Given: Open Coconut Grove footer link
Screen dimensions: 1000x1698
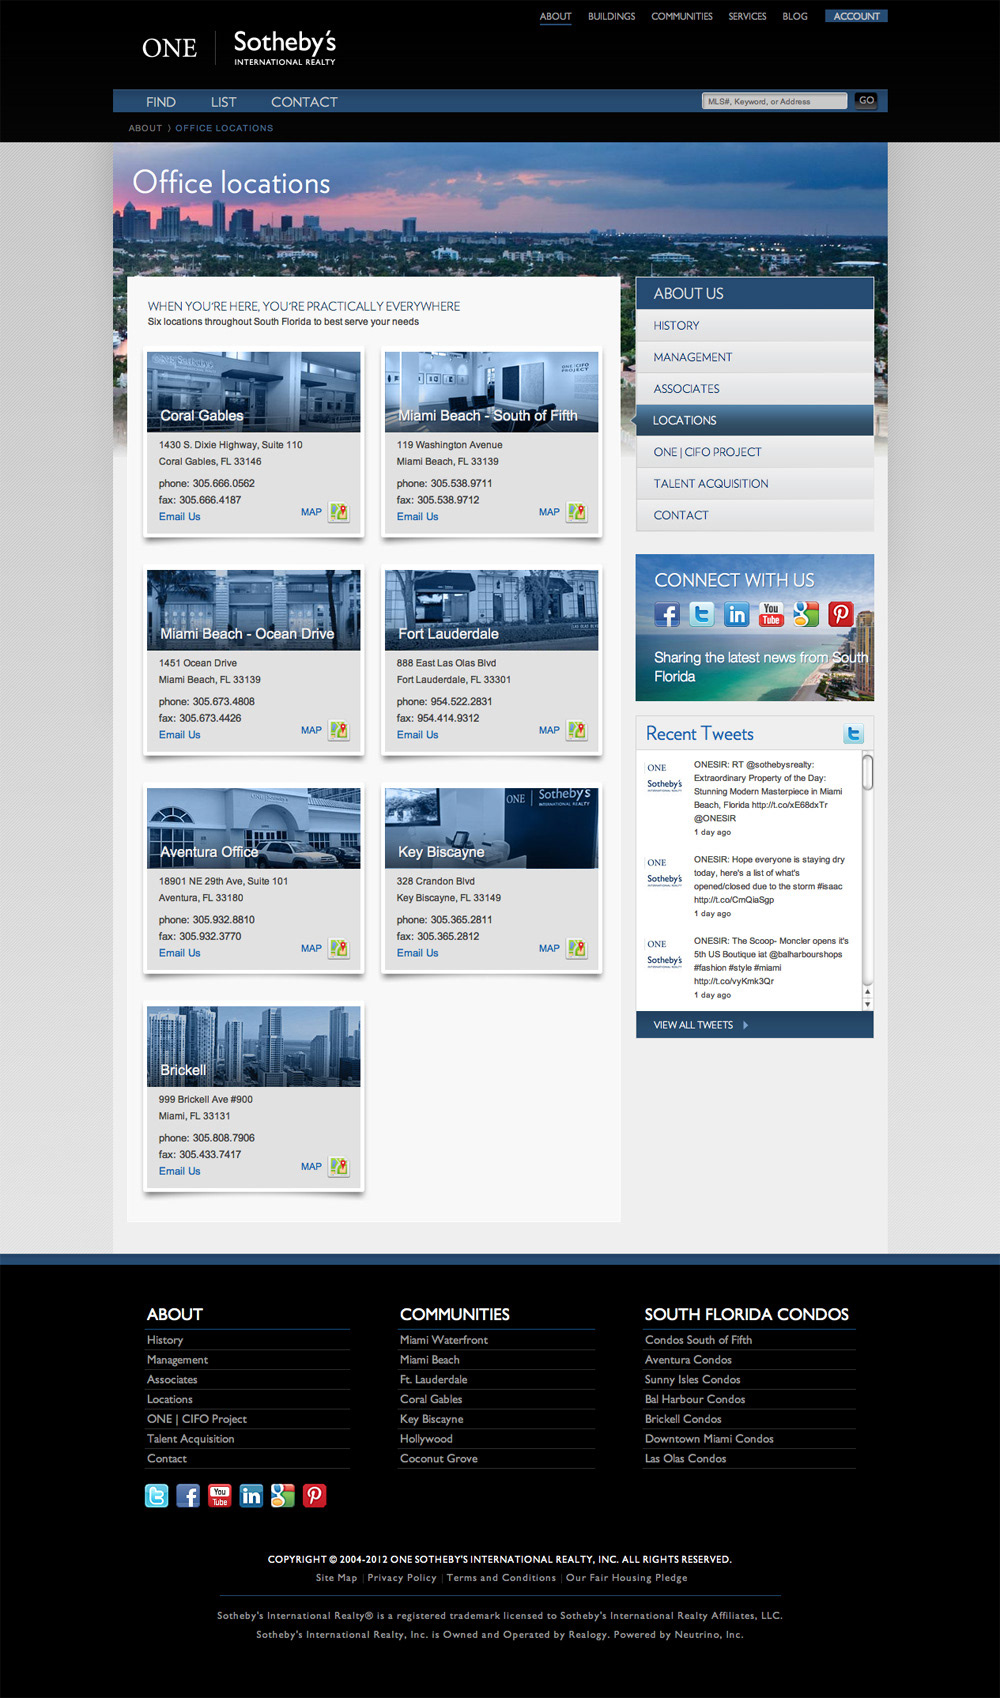Looking at the screenshot, I should [x=439, y=1459].
